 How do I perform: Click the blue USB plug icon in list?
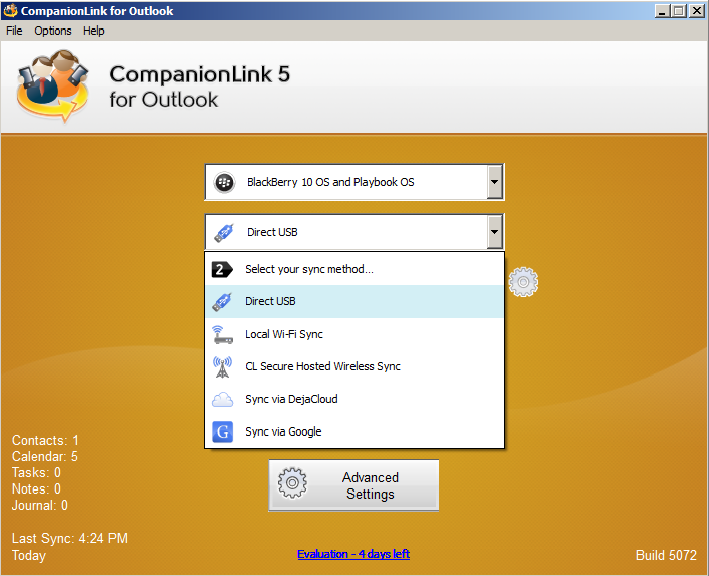(x=222, y=302)
